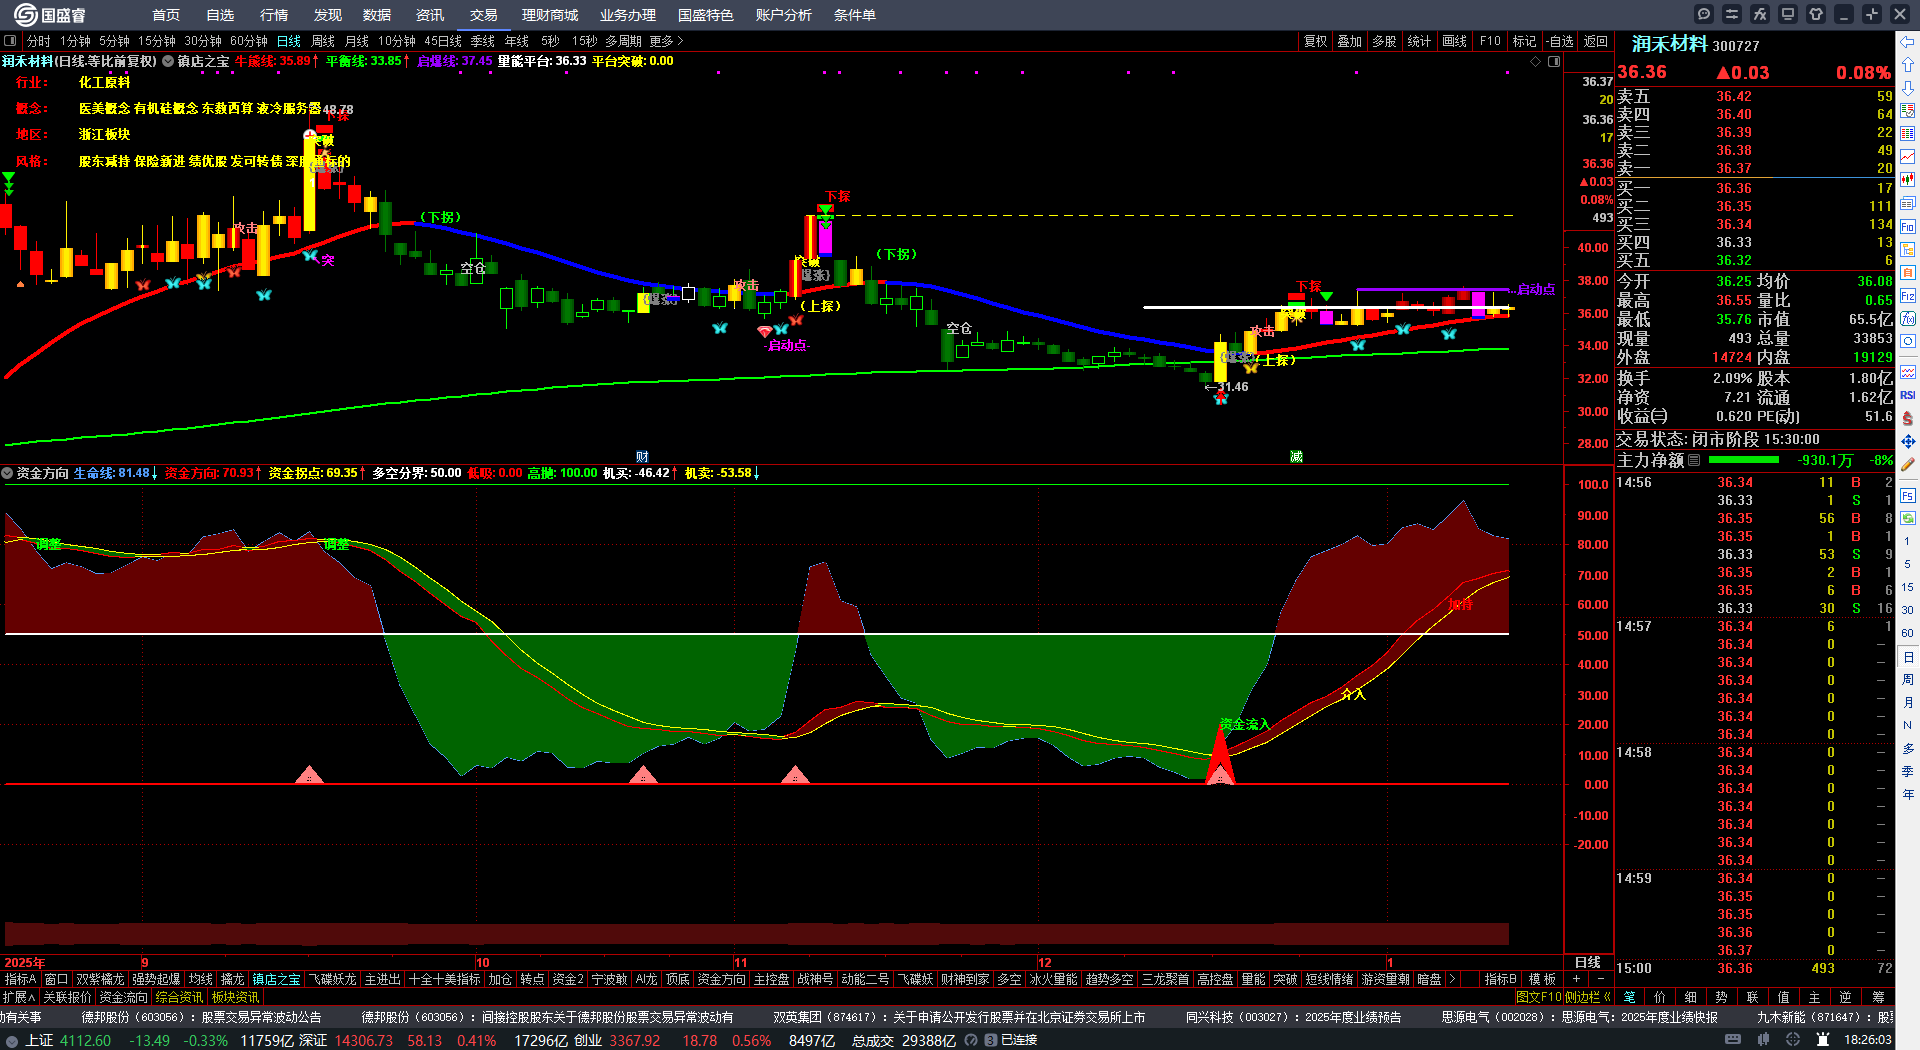1920x1050 pixels.
Task: Select 月 period in right edge strip
Action: 1908,703
